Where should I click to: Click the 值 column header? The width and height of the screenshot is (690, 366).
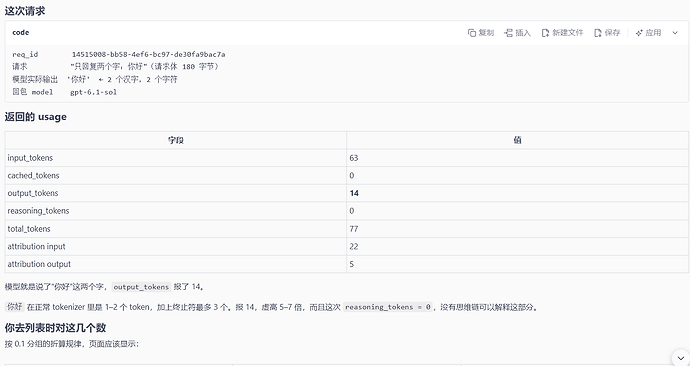pyautogui.click(x=517, y=140)
